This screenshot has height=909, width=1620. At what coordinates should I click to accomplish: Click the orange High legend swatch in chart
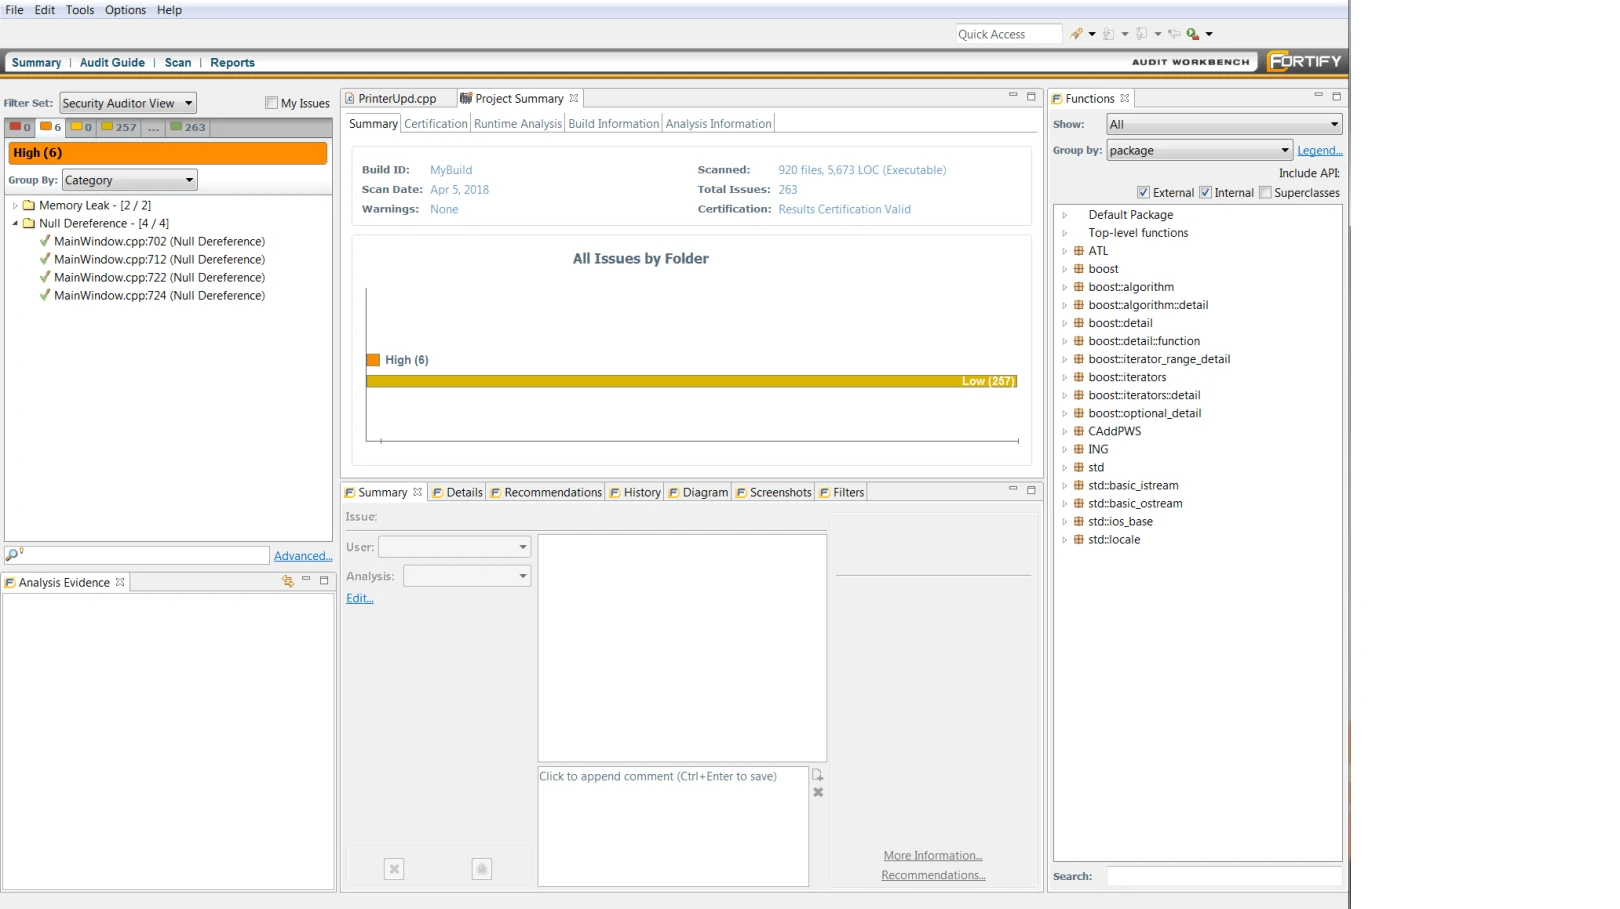(x=374, y=360)
